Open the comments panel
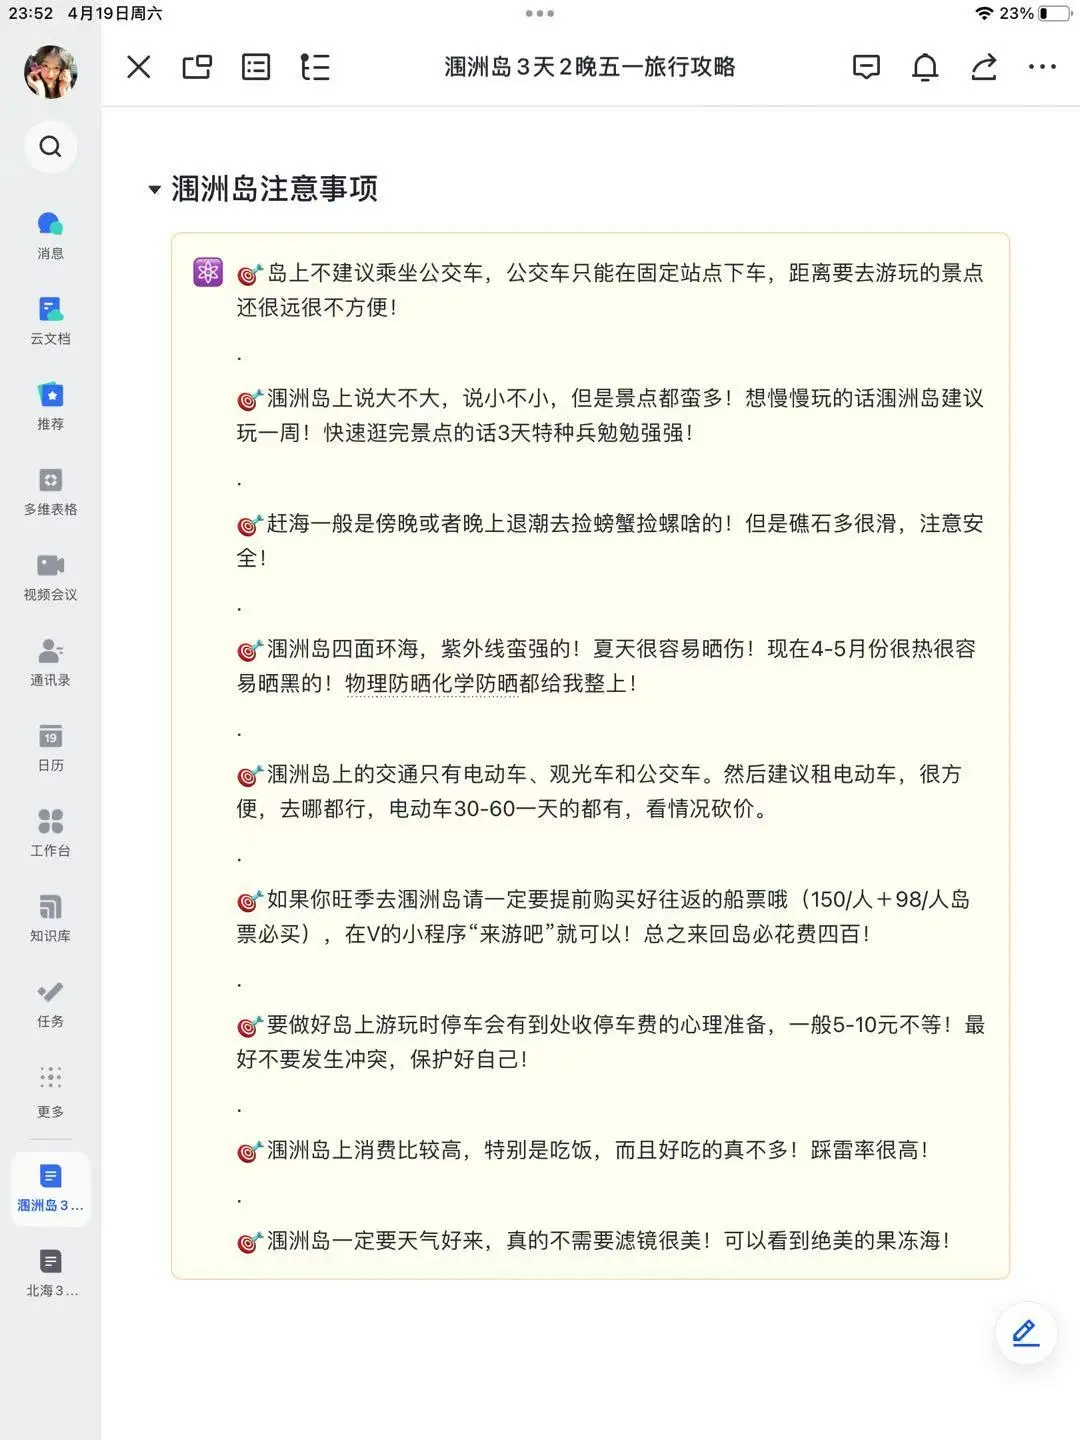 point(866,67)
